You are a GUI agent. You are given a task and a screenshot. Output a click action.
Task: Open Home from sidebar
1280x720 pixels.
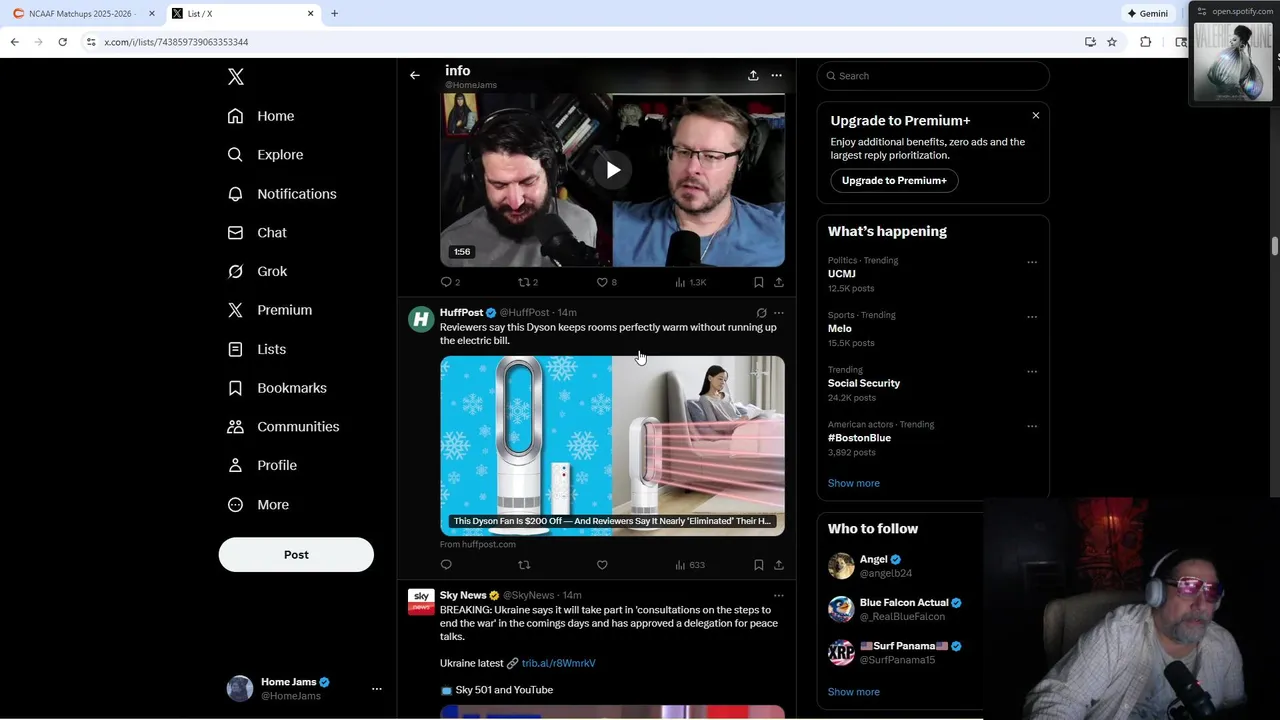pos(261,116)
